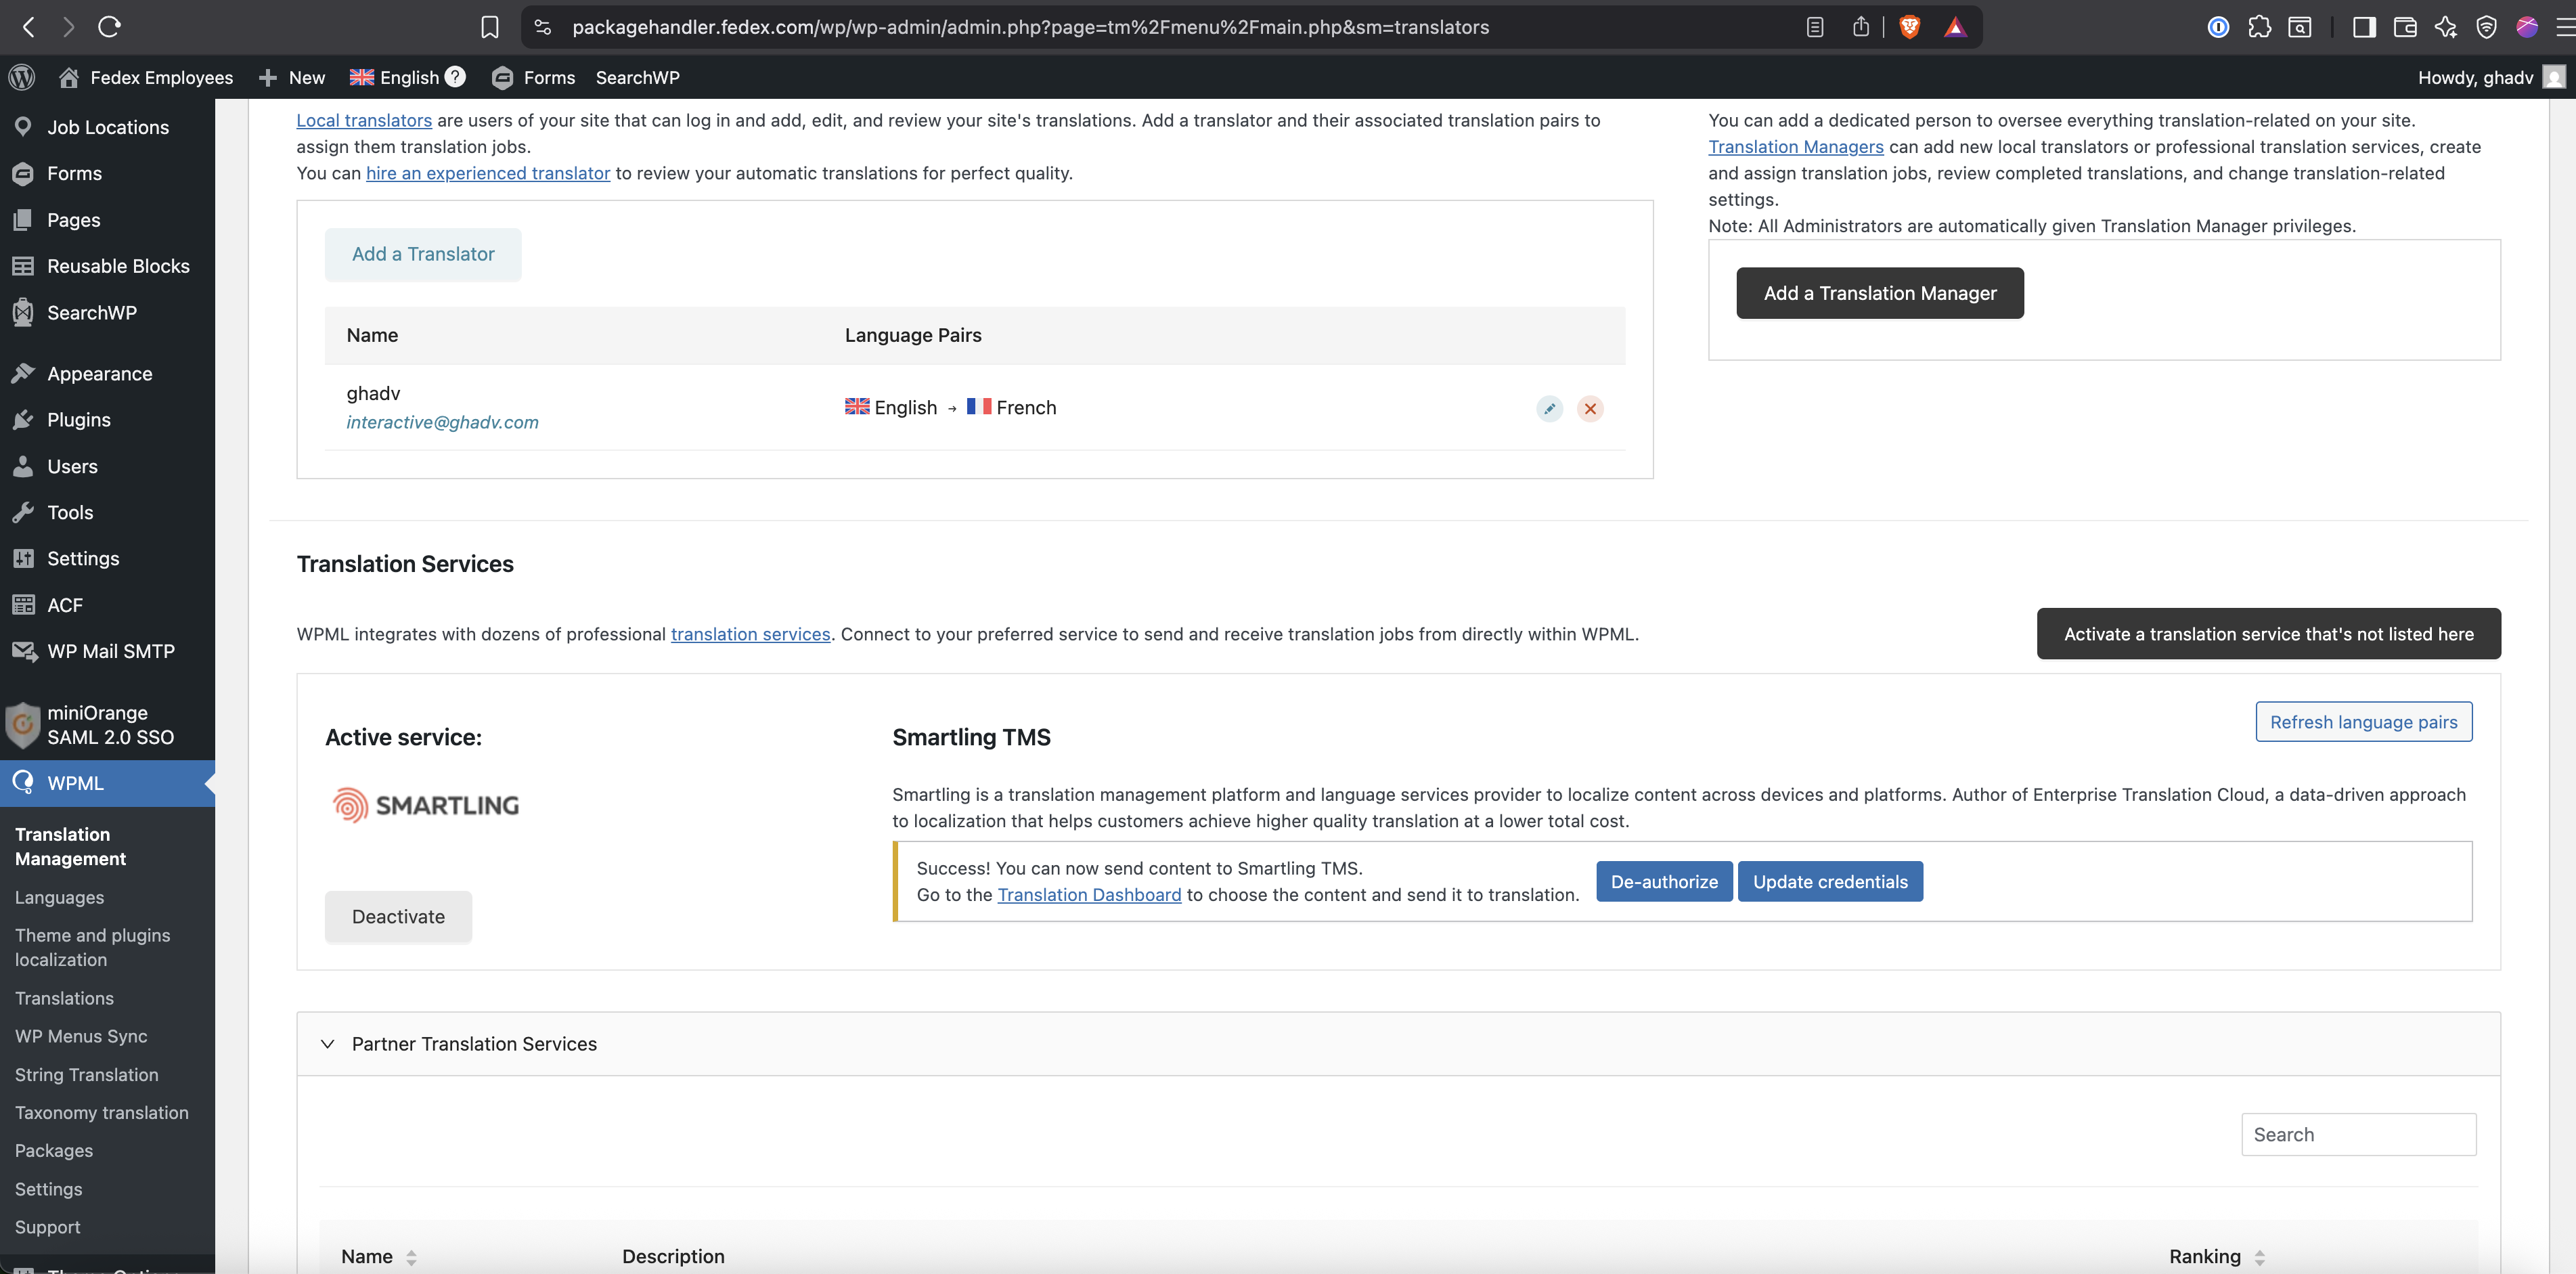Open Brave Shields lion icon
The width and height of the screenshot is (2576, 1274).
point(1909,27)
